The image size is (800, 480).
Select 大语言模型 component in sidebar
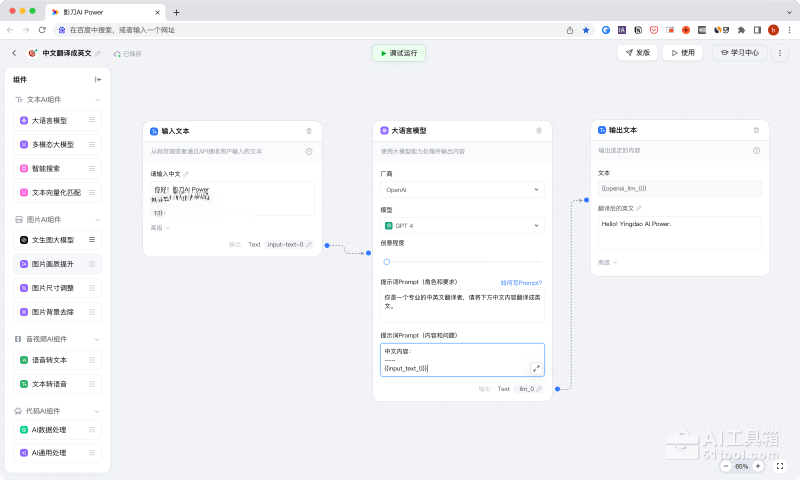59,120
